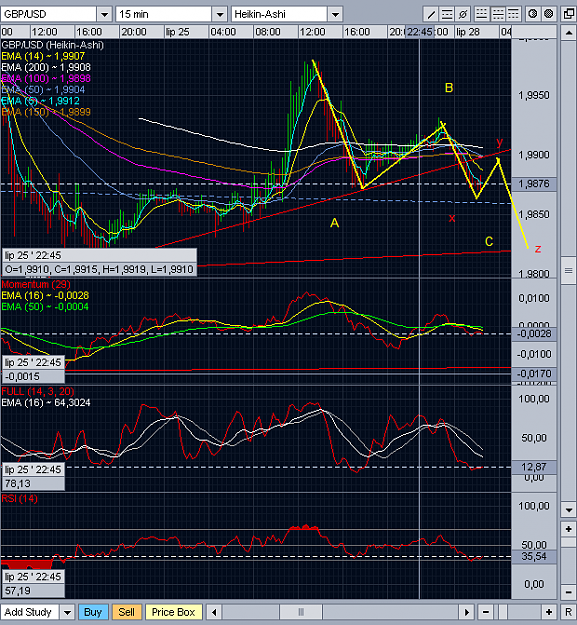Click the lip 25 date label on time axis
This screenshot has width=577, height=625.
[x=177, y=32]
